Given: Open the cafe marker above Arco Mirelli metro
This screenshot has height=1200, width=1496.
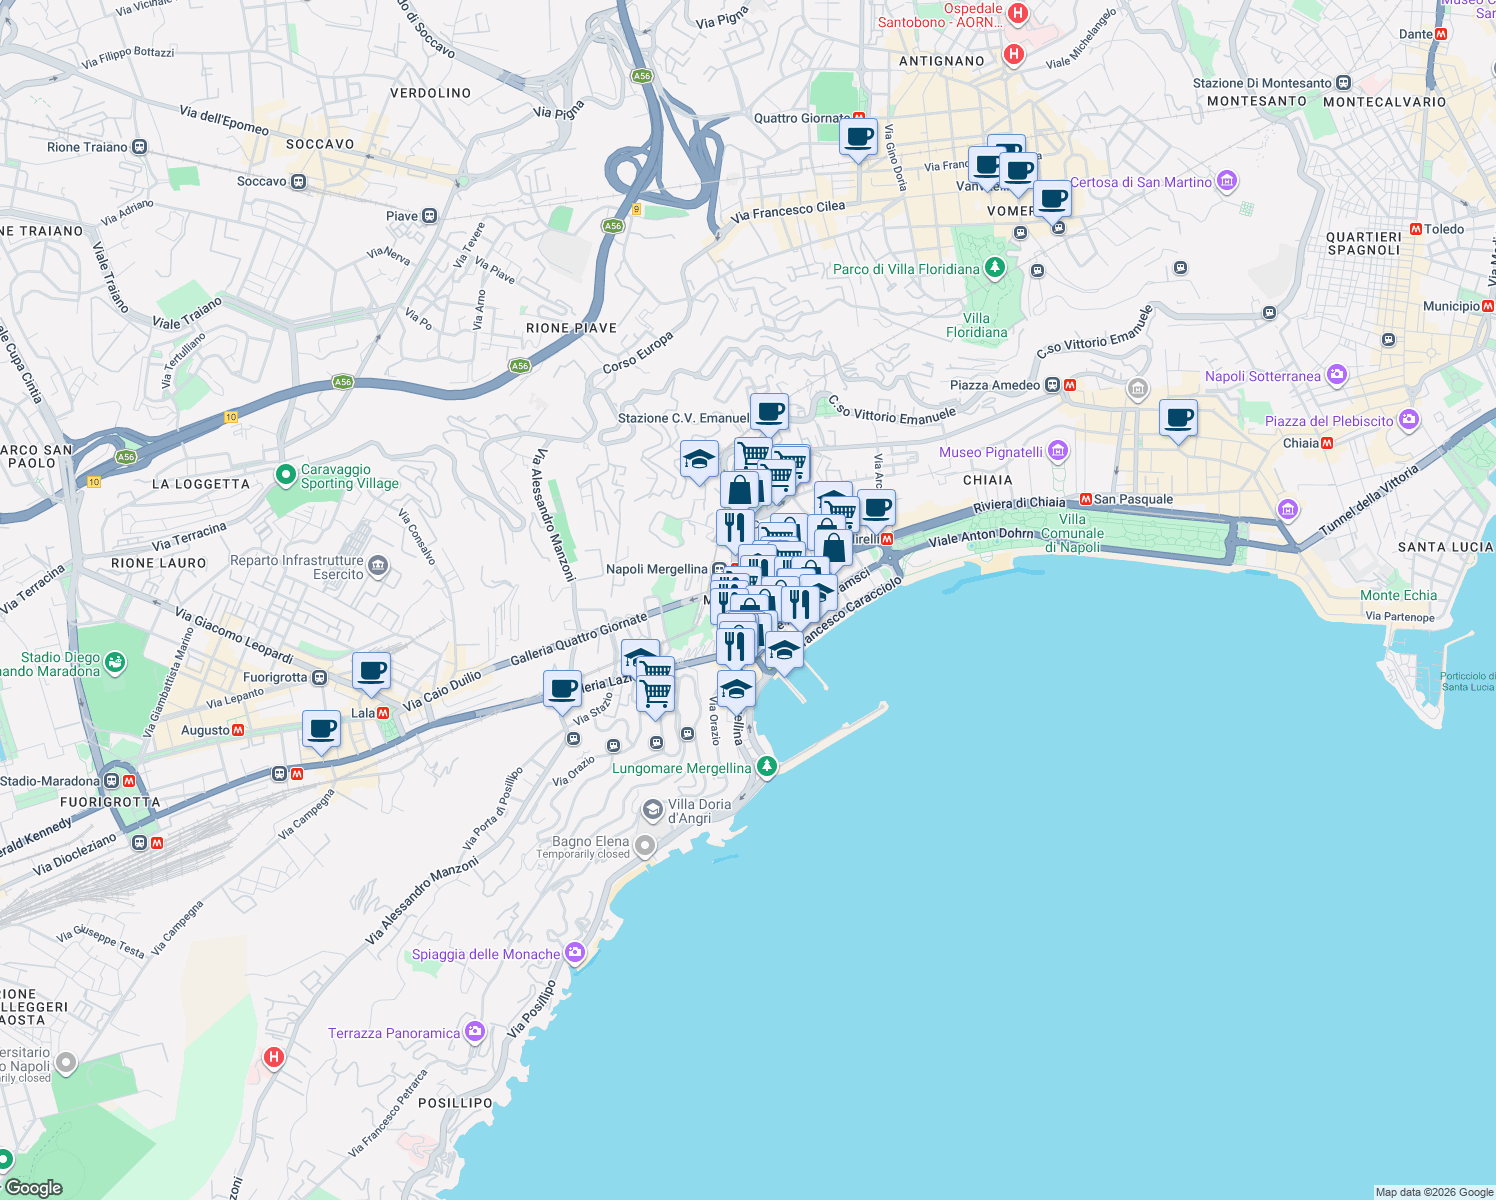Looking at the screenshot, I should coord(876,509).
